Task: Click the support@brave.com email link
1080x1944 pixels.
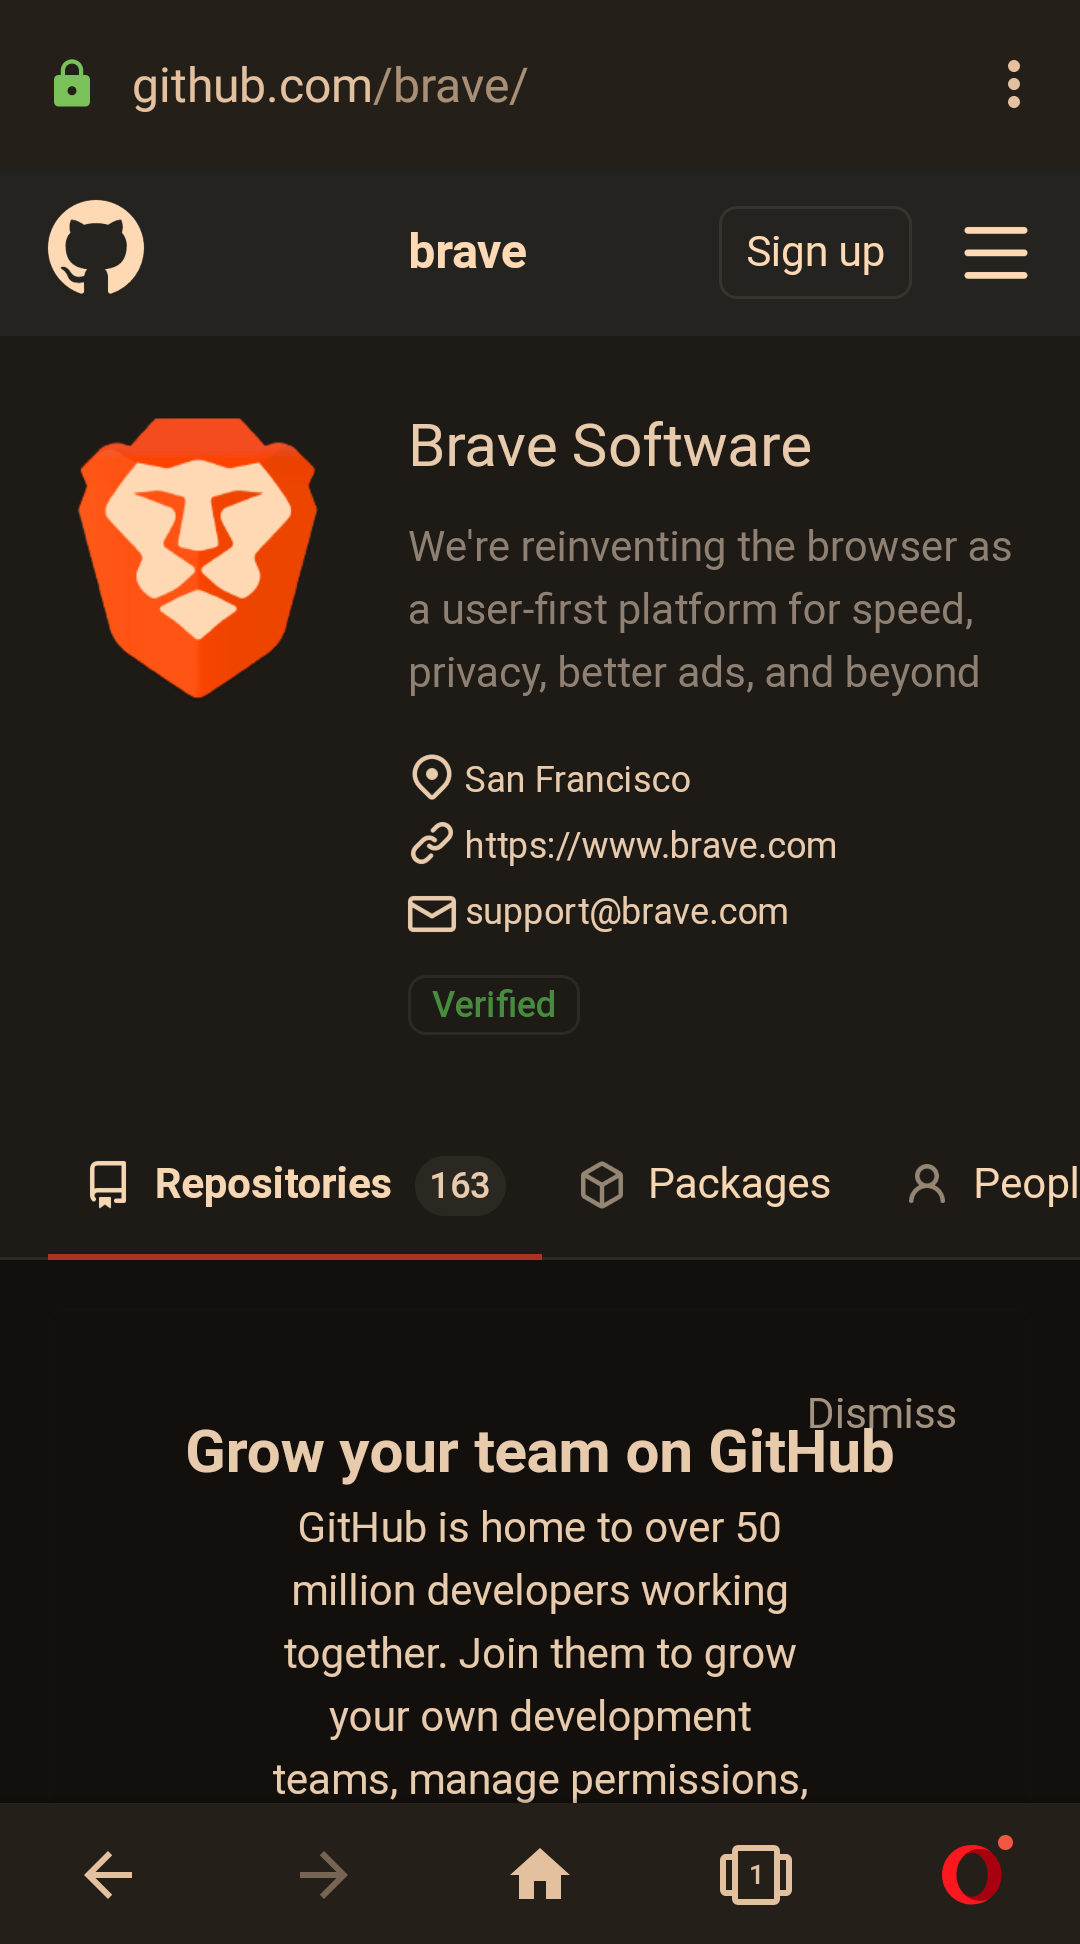Action: click(x=627, y=912)
